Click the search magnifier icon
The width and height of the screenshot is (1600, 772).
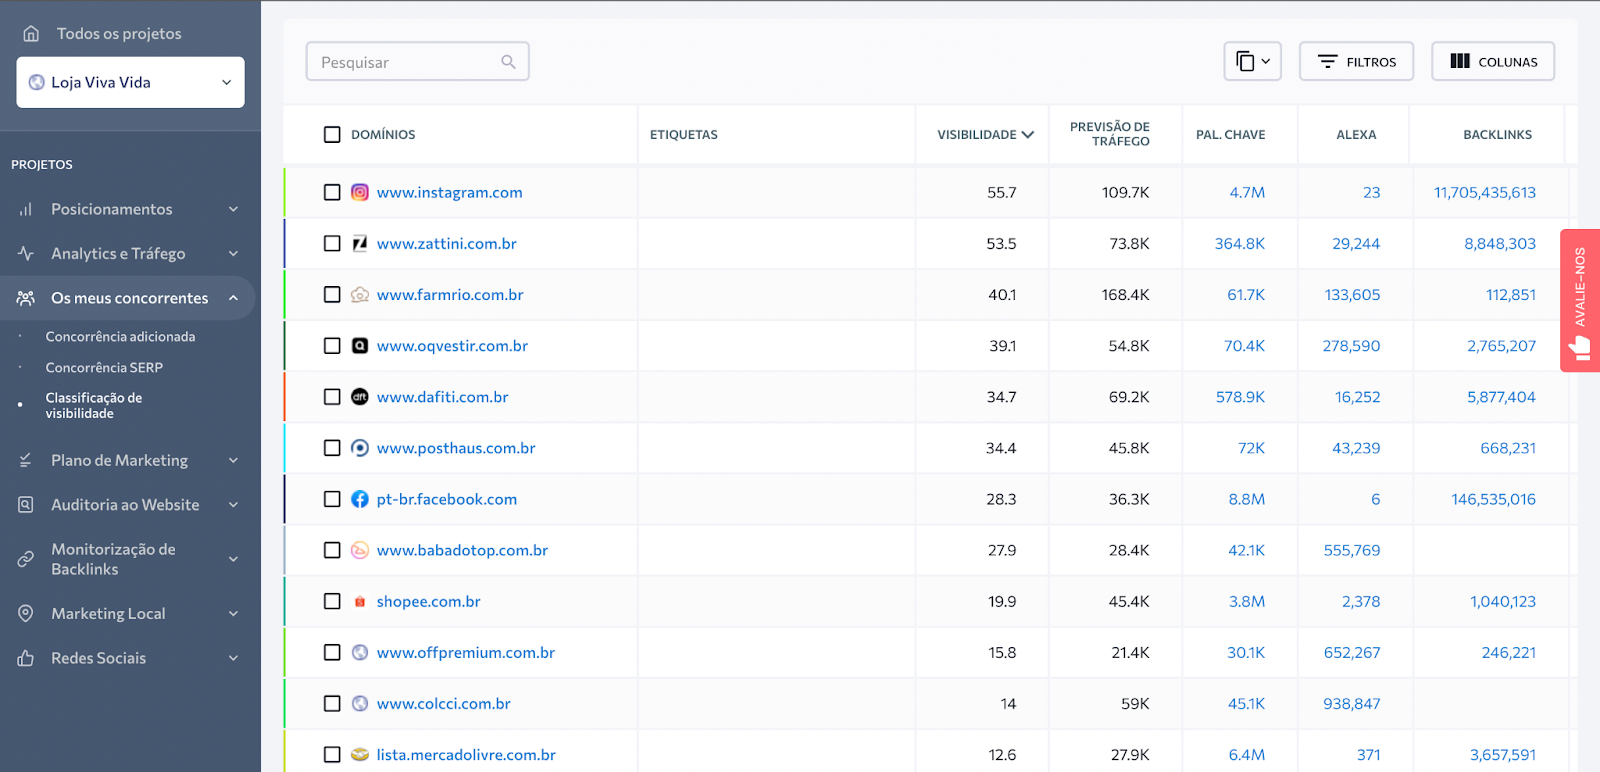(x=508, y=62)
